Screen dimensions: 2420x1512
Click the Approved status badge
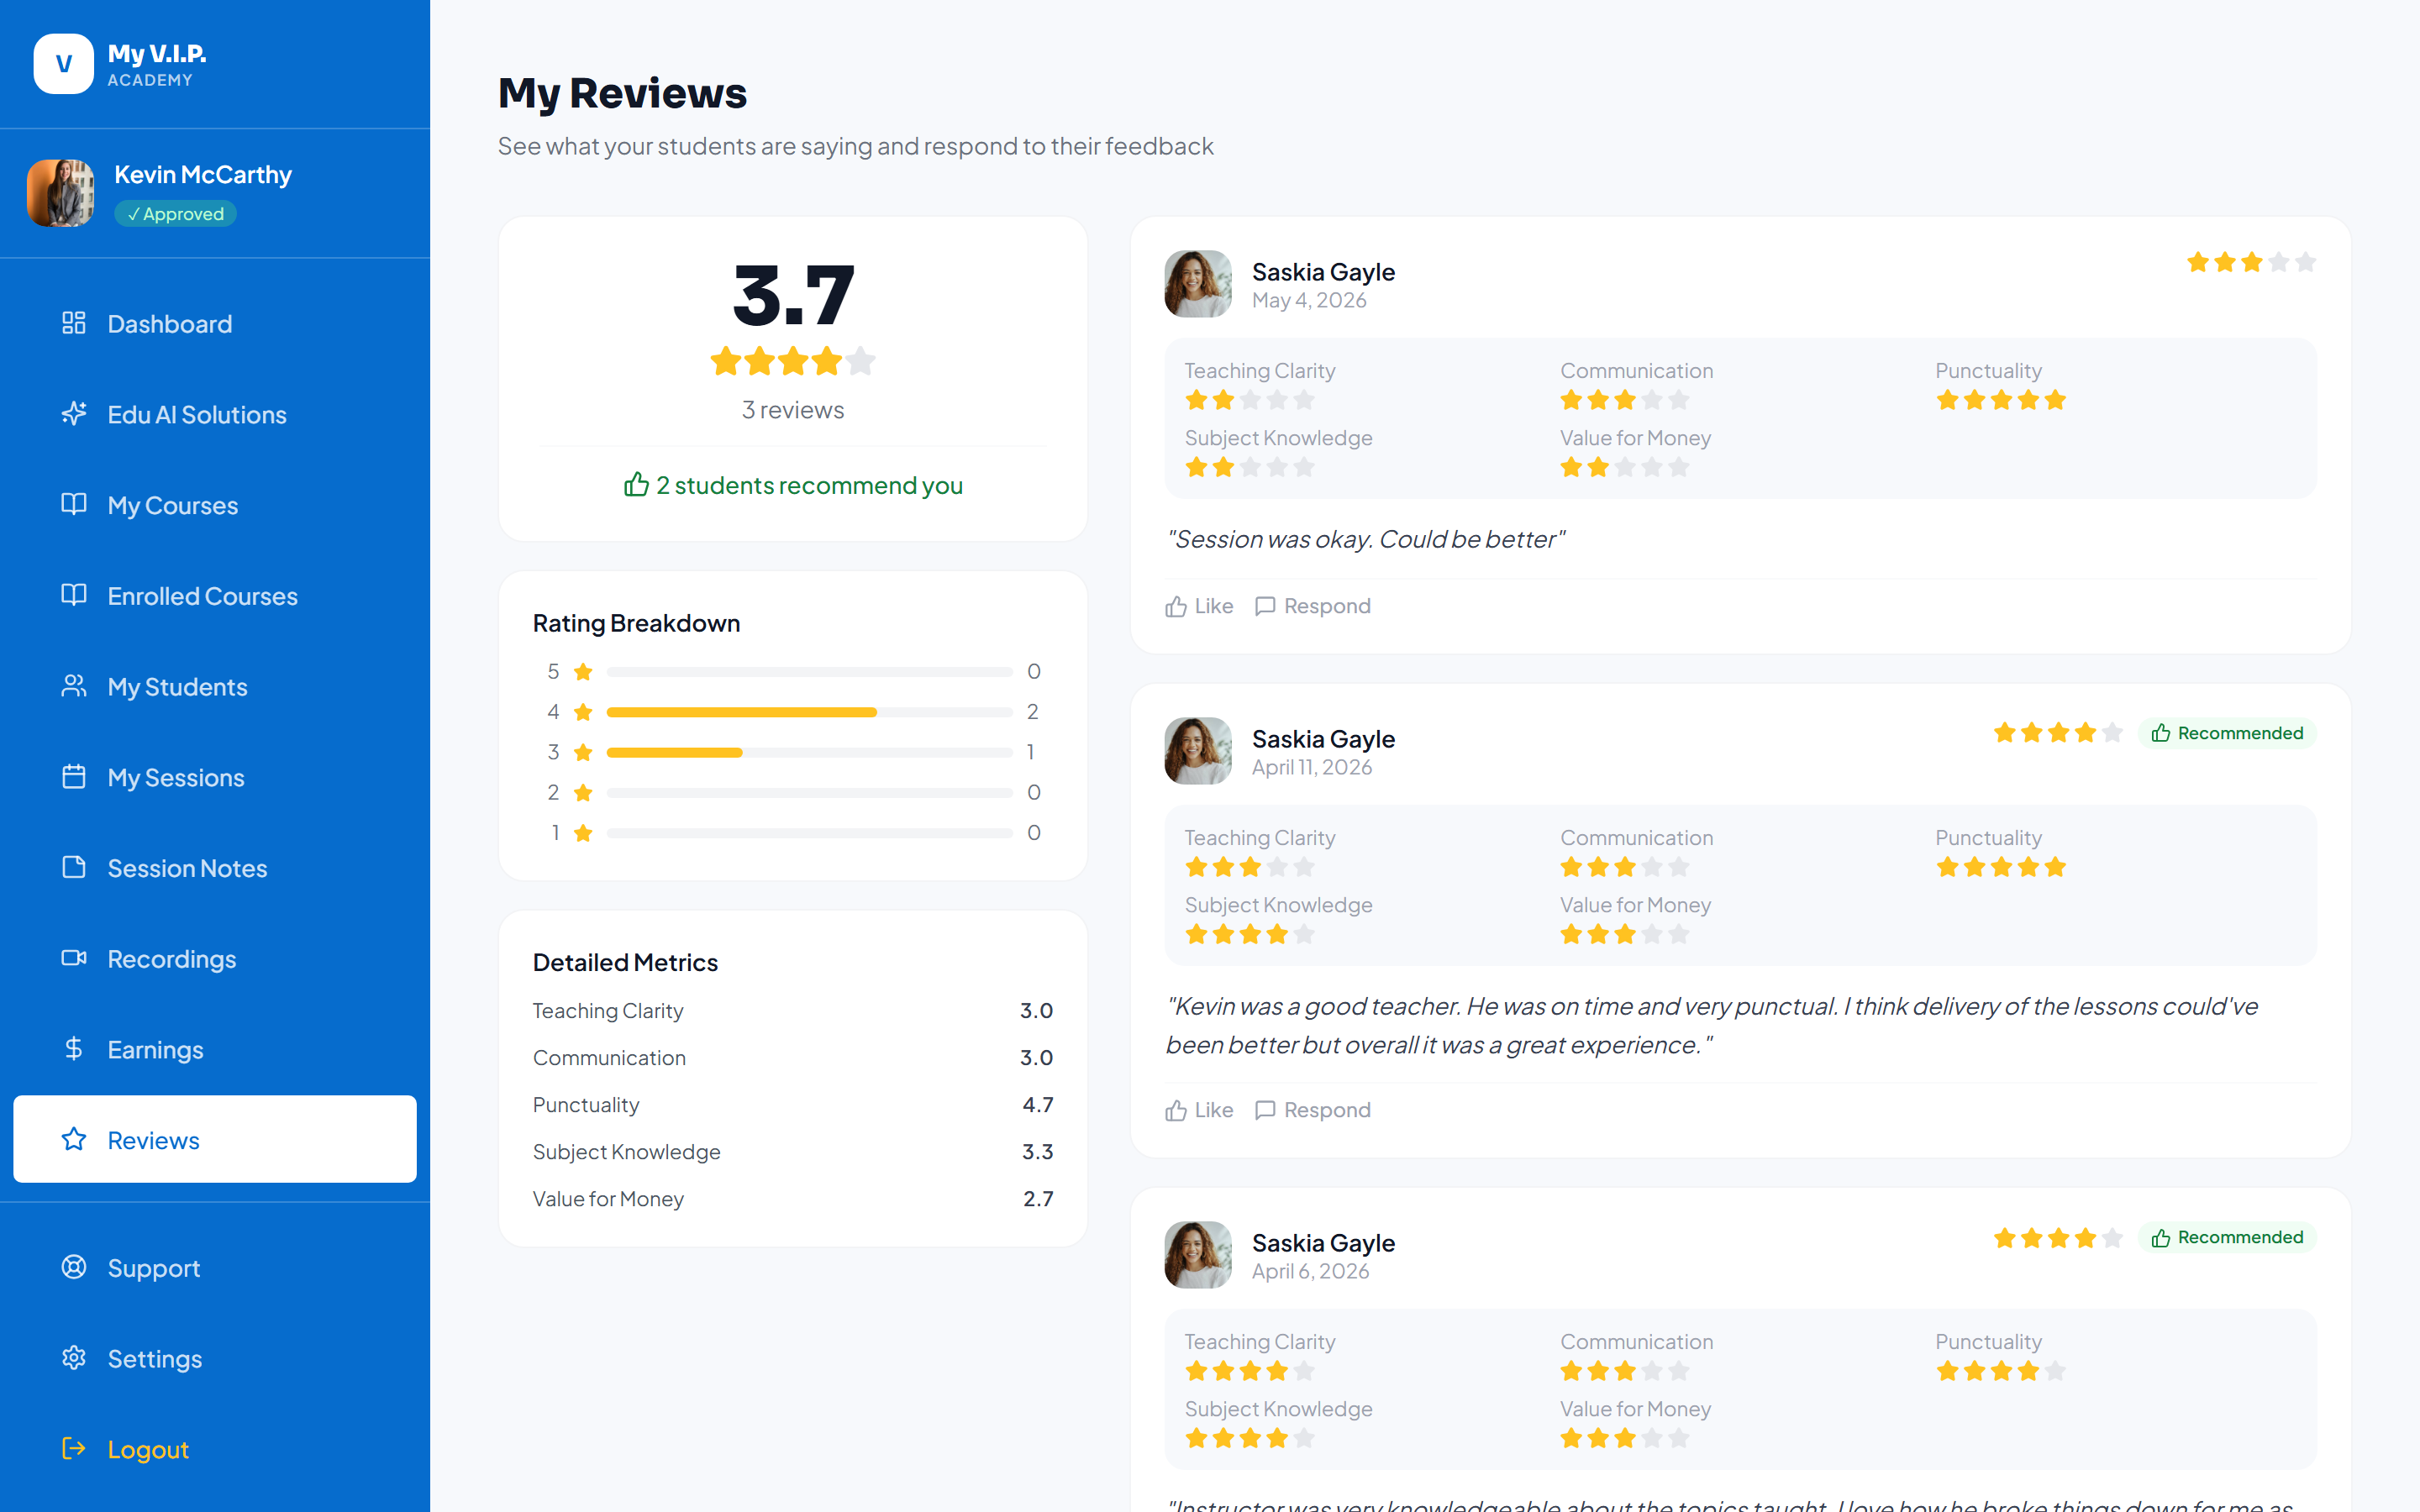tap(175, 214)
